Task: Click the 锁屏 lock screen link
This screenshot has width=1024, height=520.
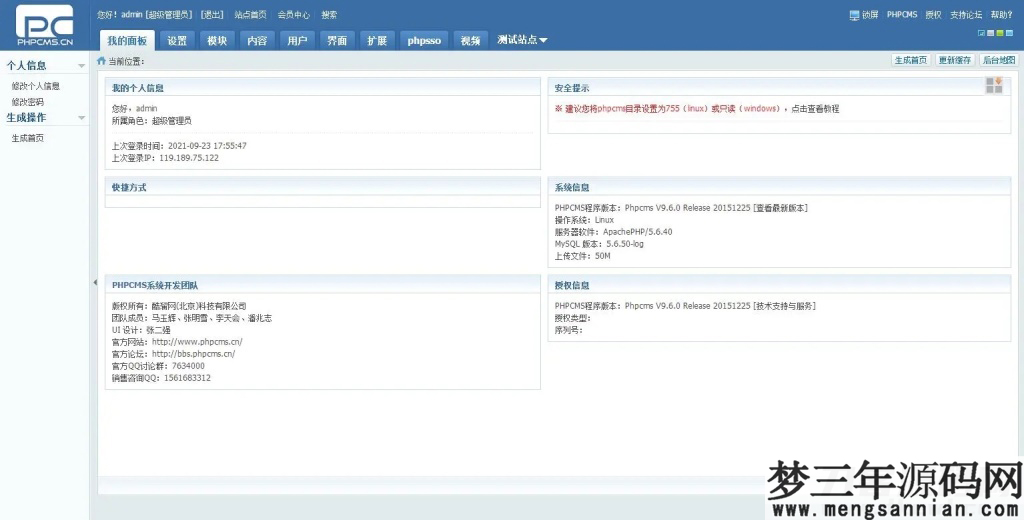Action: coord(870,14)
